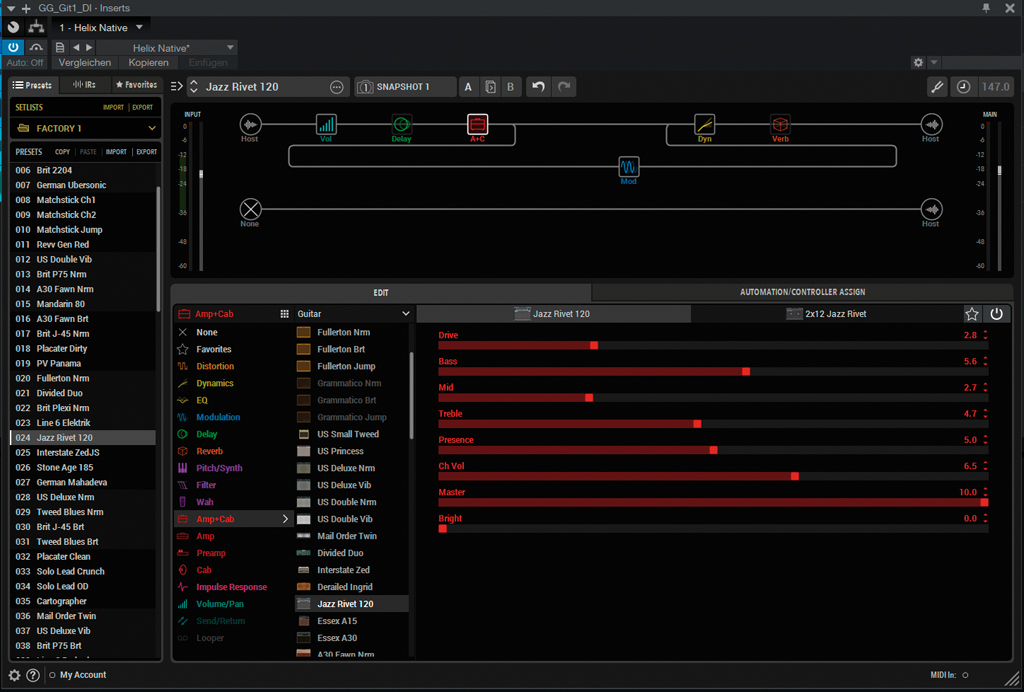Switch to the IRs tab
The width and height of the screenshot is (1024, 692).
(x=84, y=85)
